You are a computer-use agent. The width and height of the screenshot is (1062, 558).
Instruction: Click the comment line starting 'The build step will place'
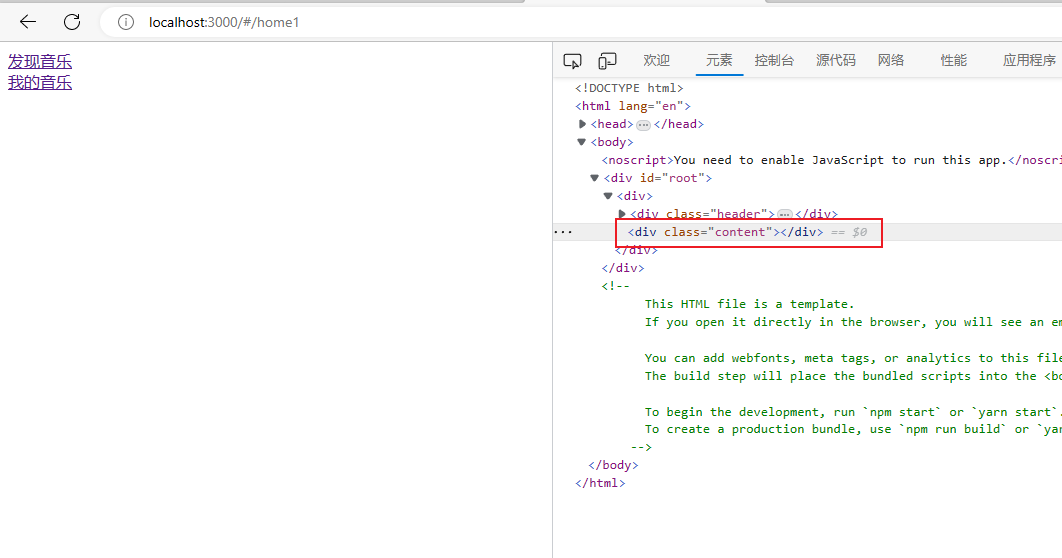(853, 377)
